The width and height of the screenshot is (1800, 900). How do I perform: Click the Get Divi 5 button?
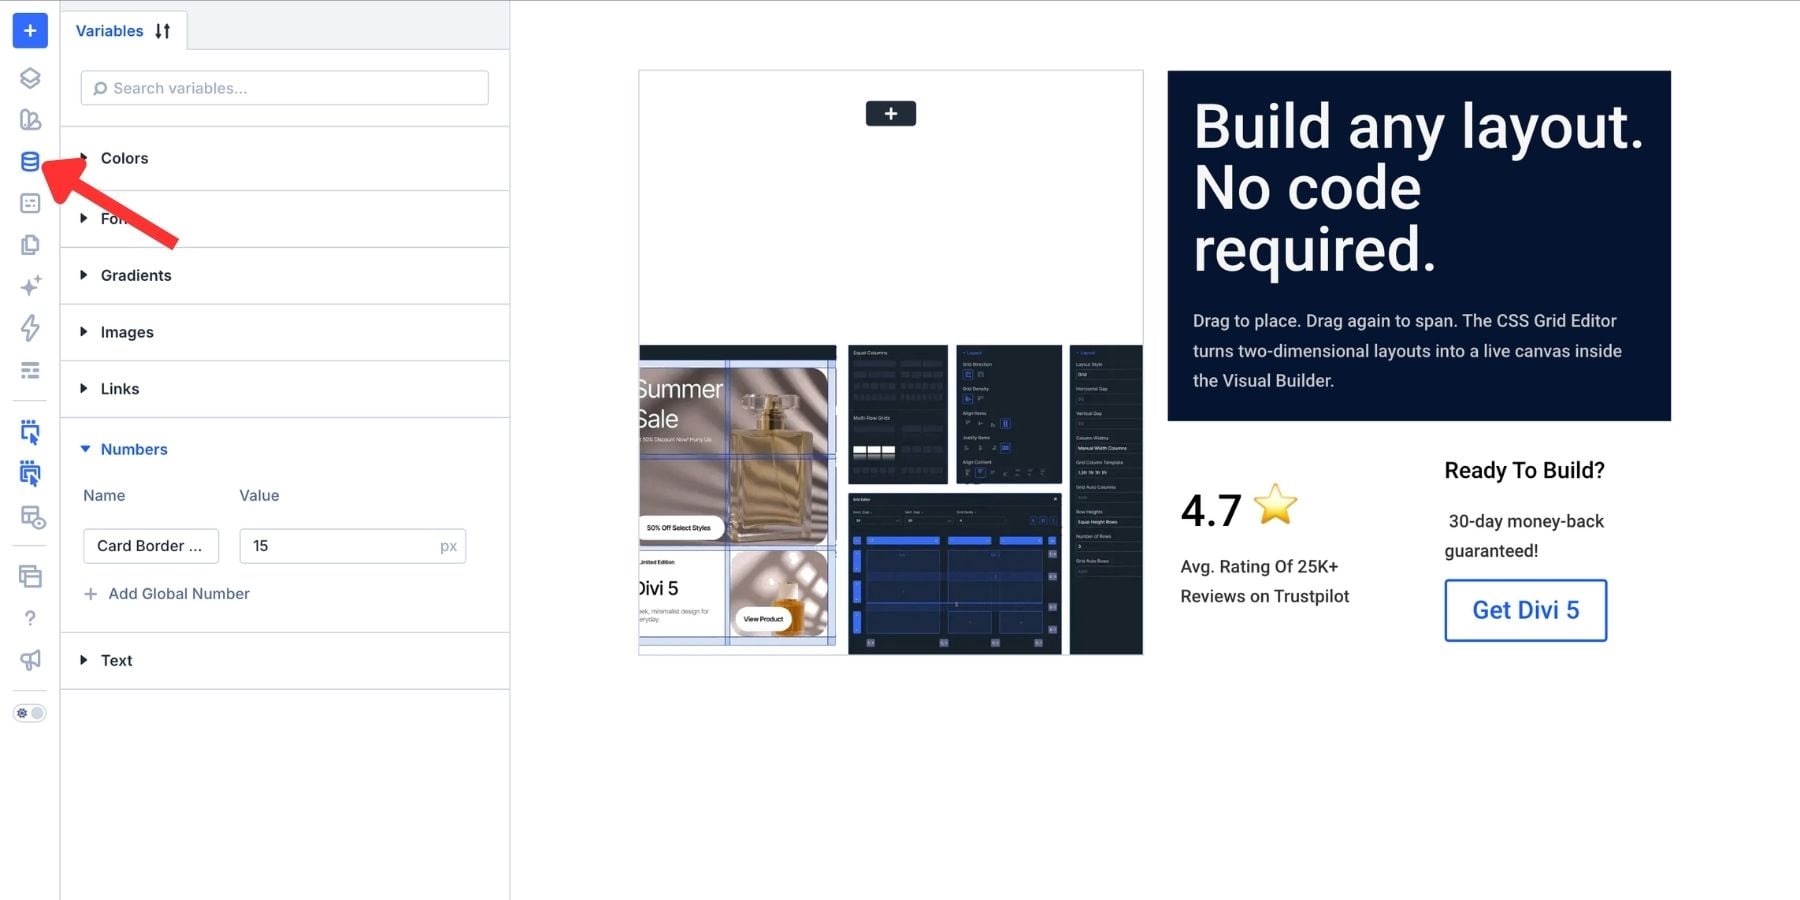click(x=1525, y=610)
